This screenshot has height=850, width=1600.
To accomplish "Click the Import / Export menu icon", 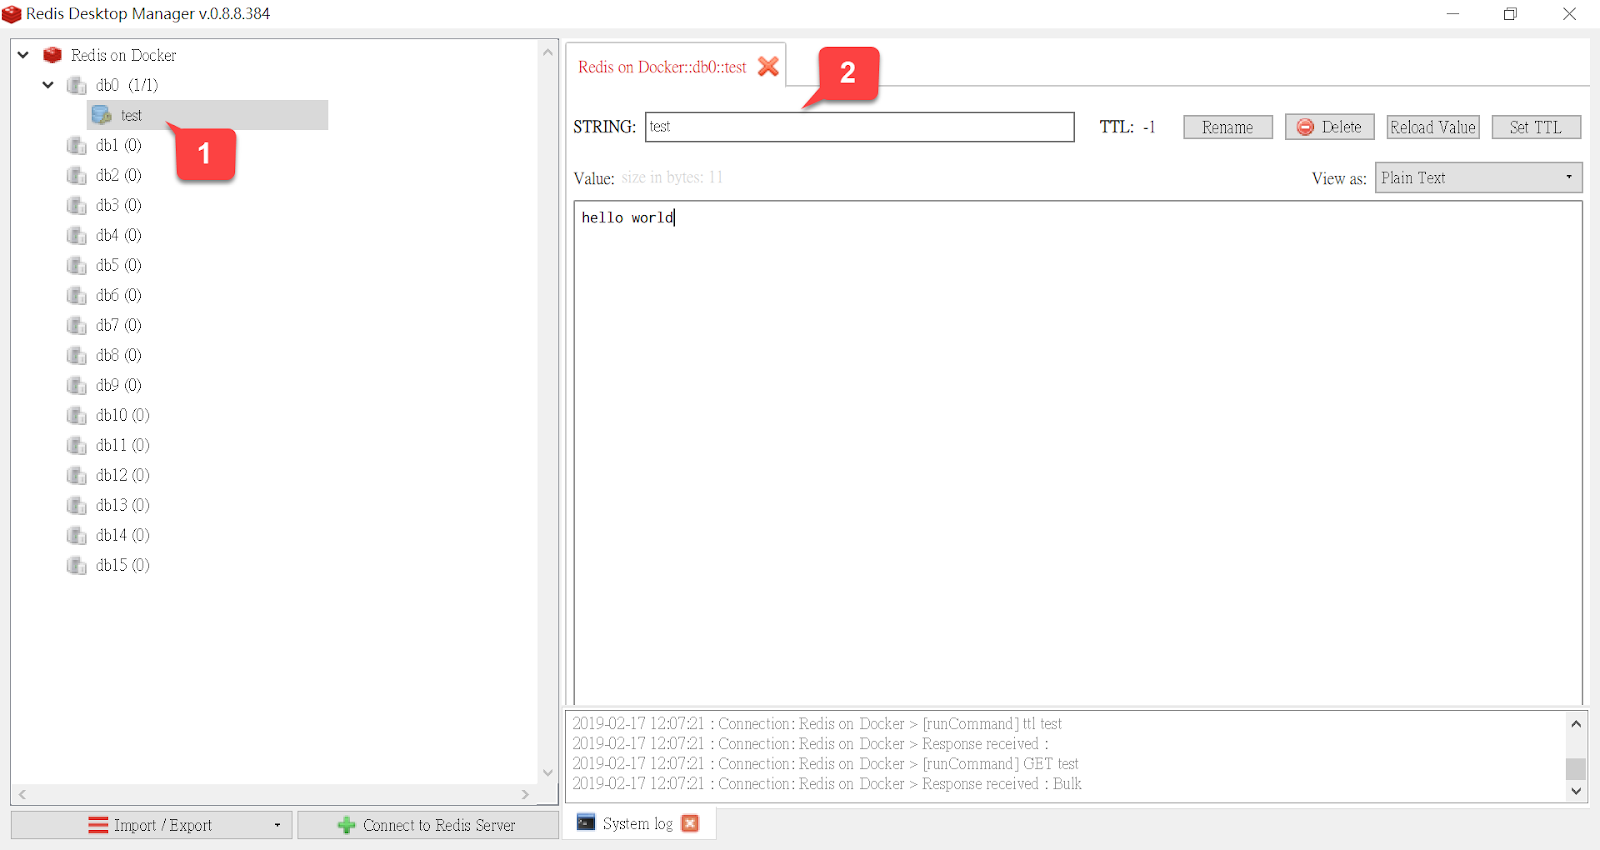I will (98, 825).
